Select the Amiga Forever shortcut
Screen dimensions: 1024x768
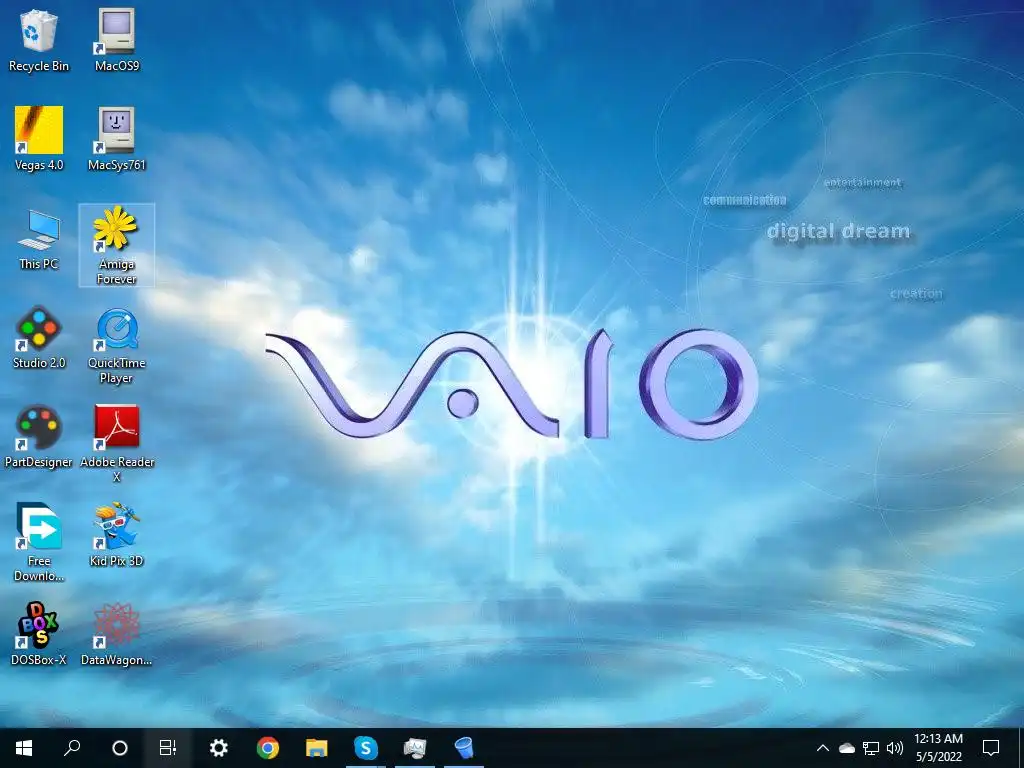(117, 245)
